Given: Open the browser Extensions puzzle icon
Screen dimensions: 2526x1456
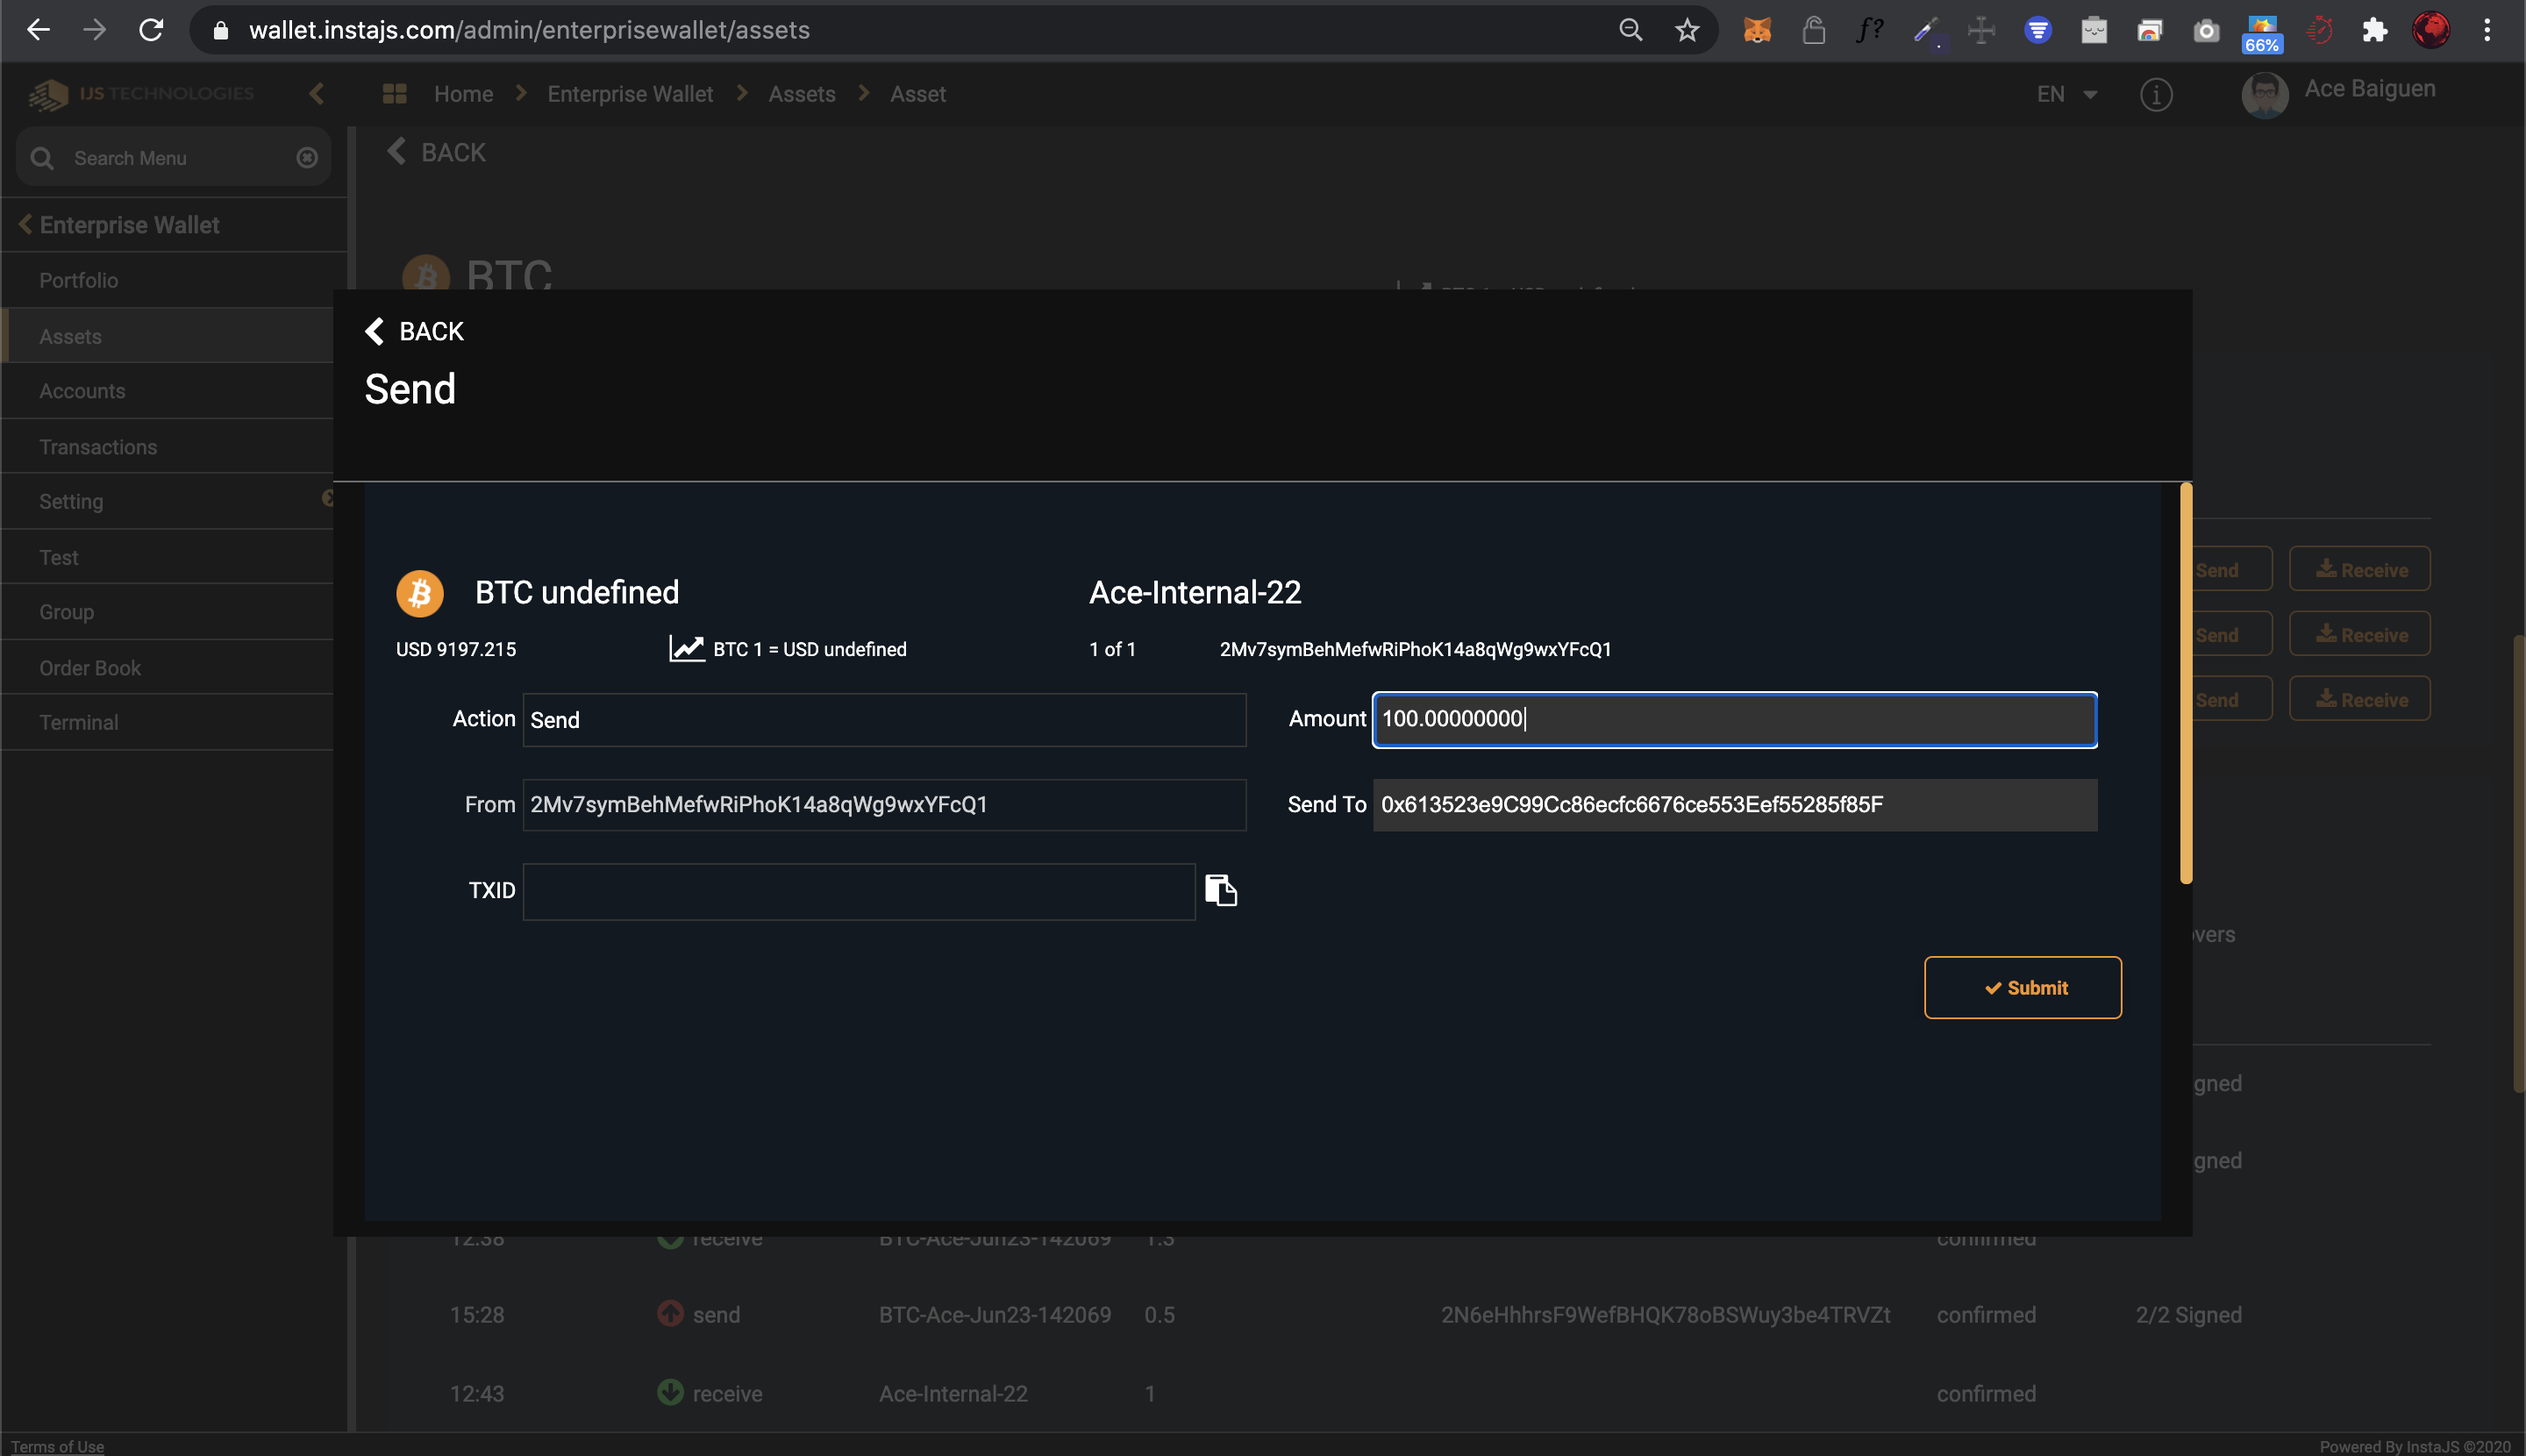Looking at the screenshot, I should point(2375,30).
